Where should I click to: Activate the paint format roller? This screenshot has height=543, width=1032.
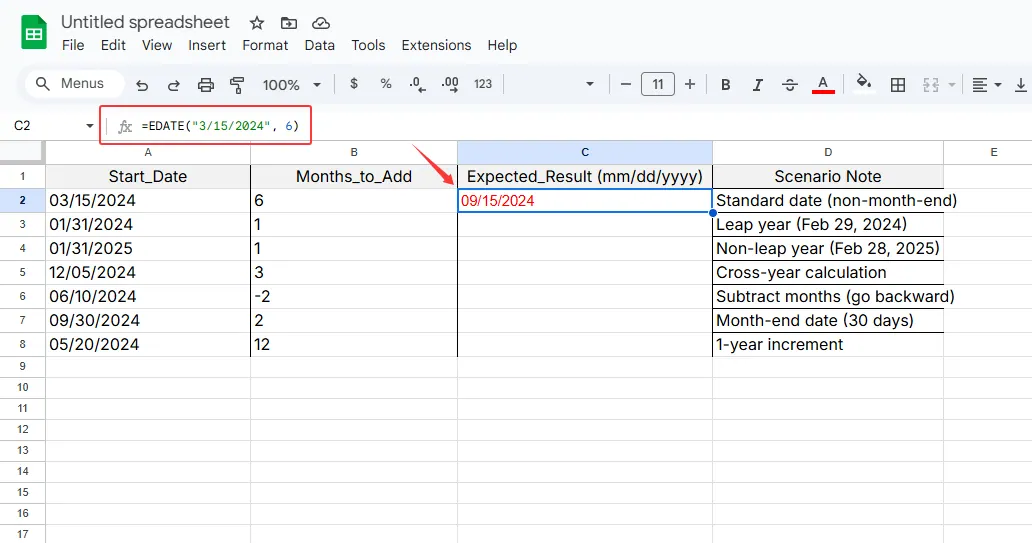click(x=237, y=85)
